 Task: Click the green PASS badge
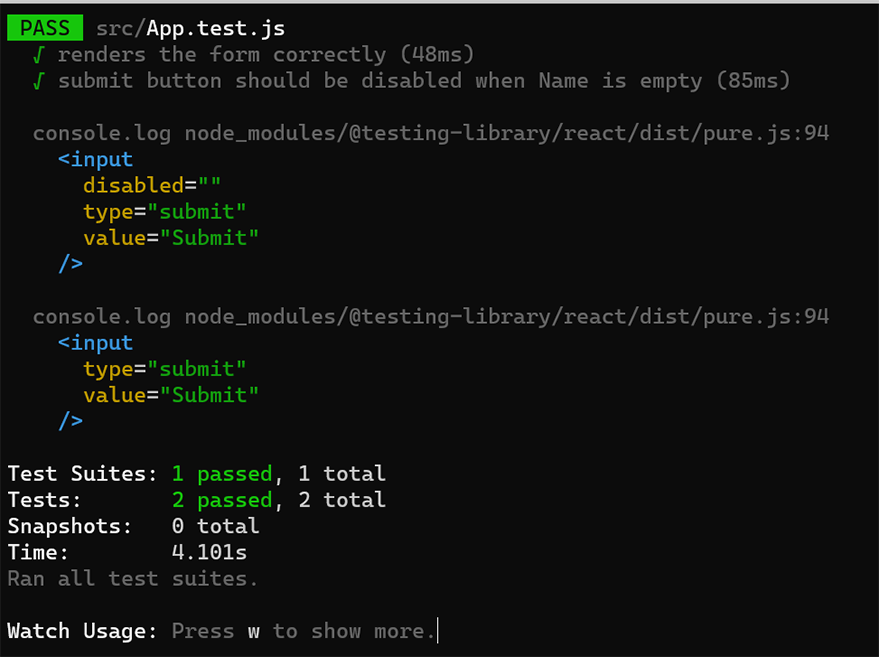click(x=45, y=27)
